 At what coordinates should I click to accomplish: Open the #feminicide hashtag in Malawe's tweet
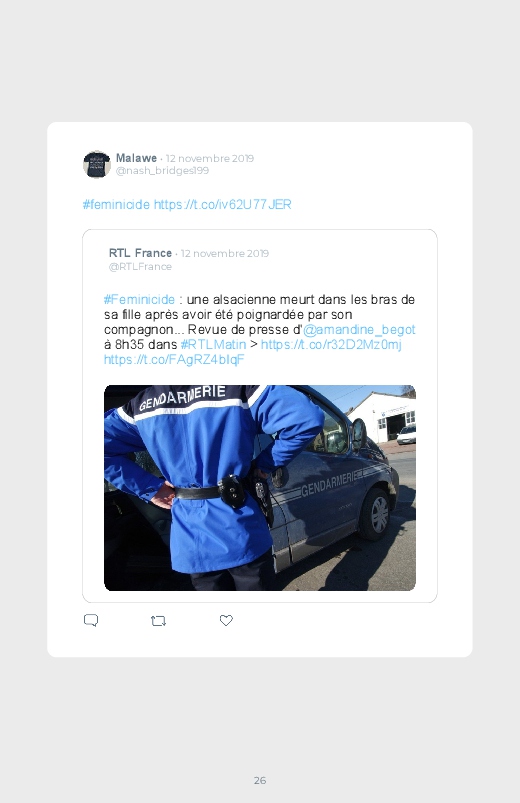click(x=116, y=204)
